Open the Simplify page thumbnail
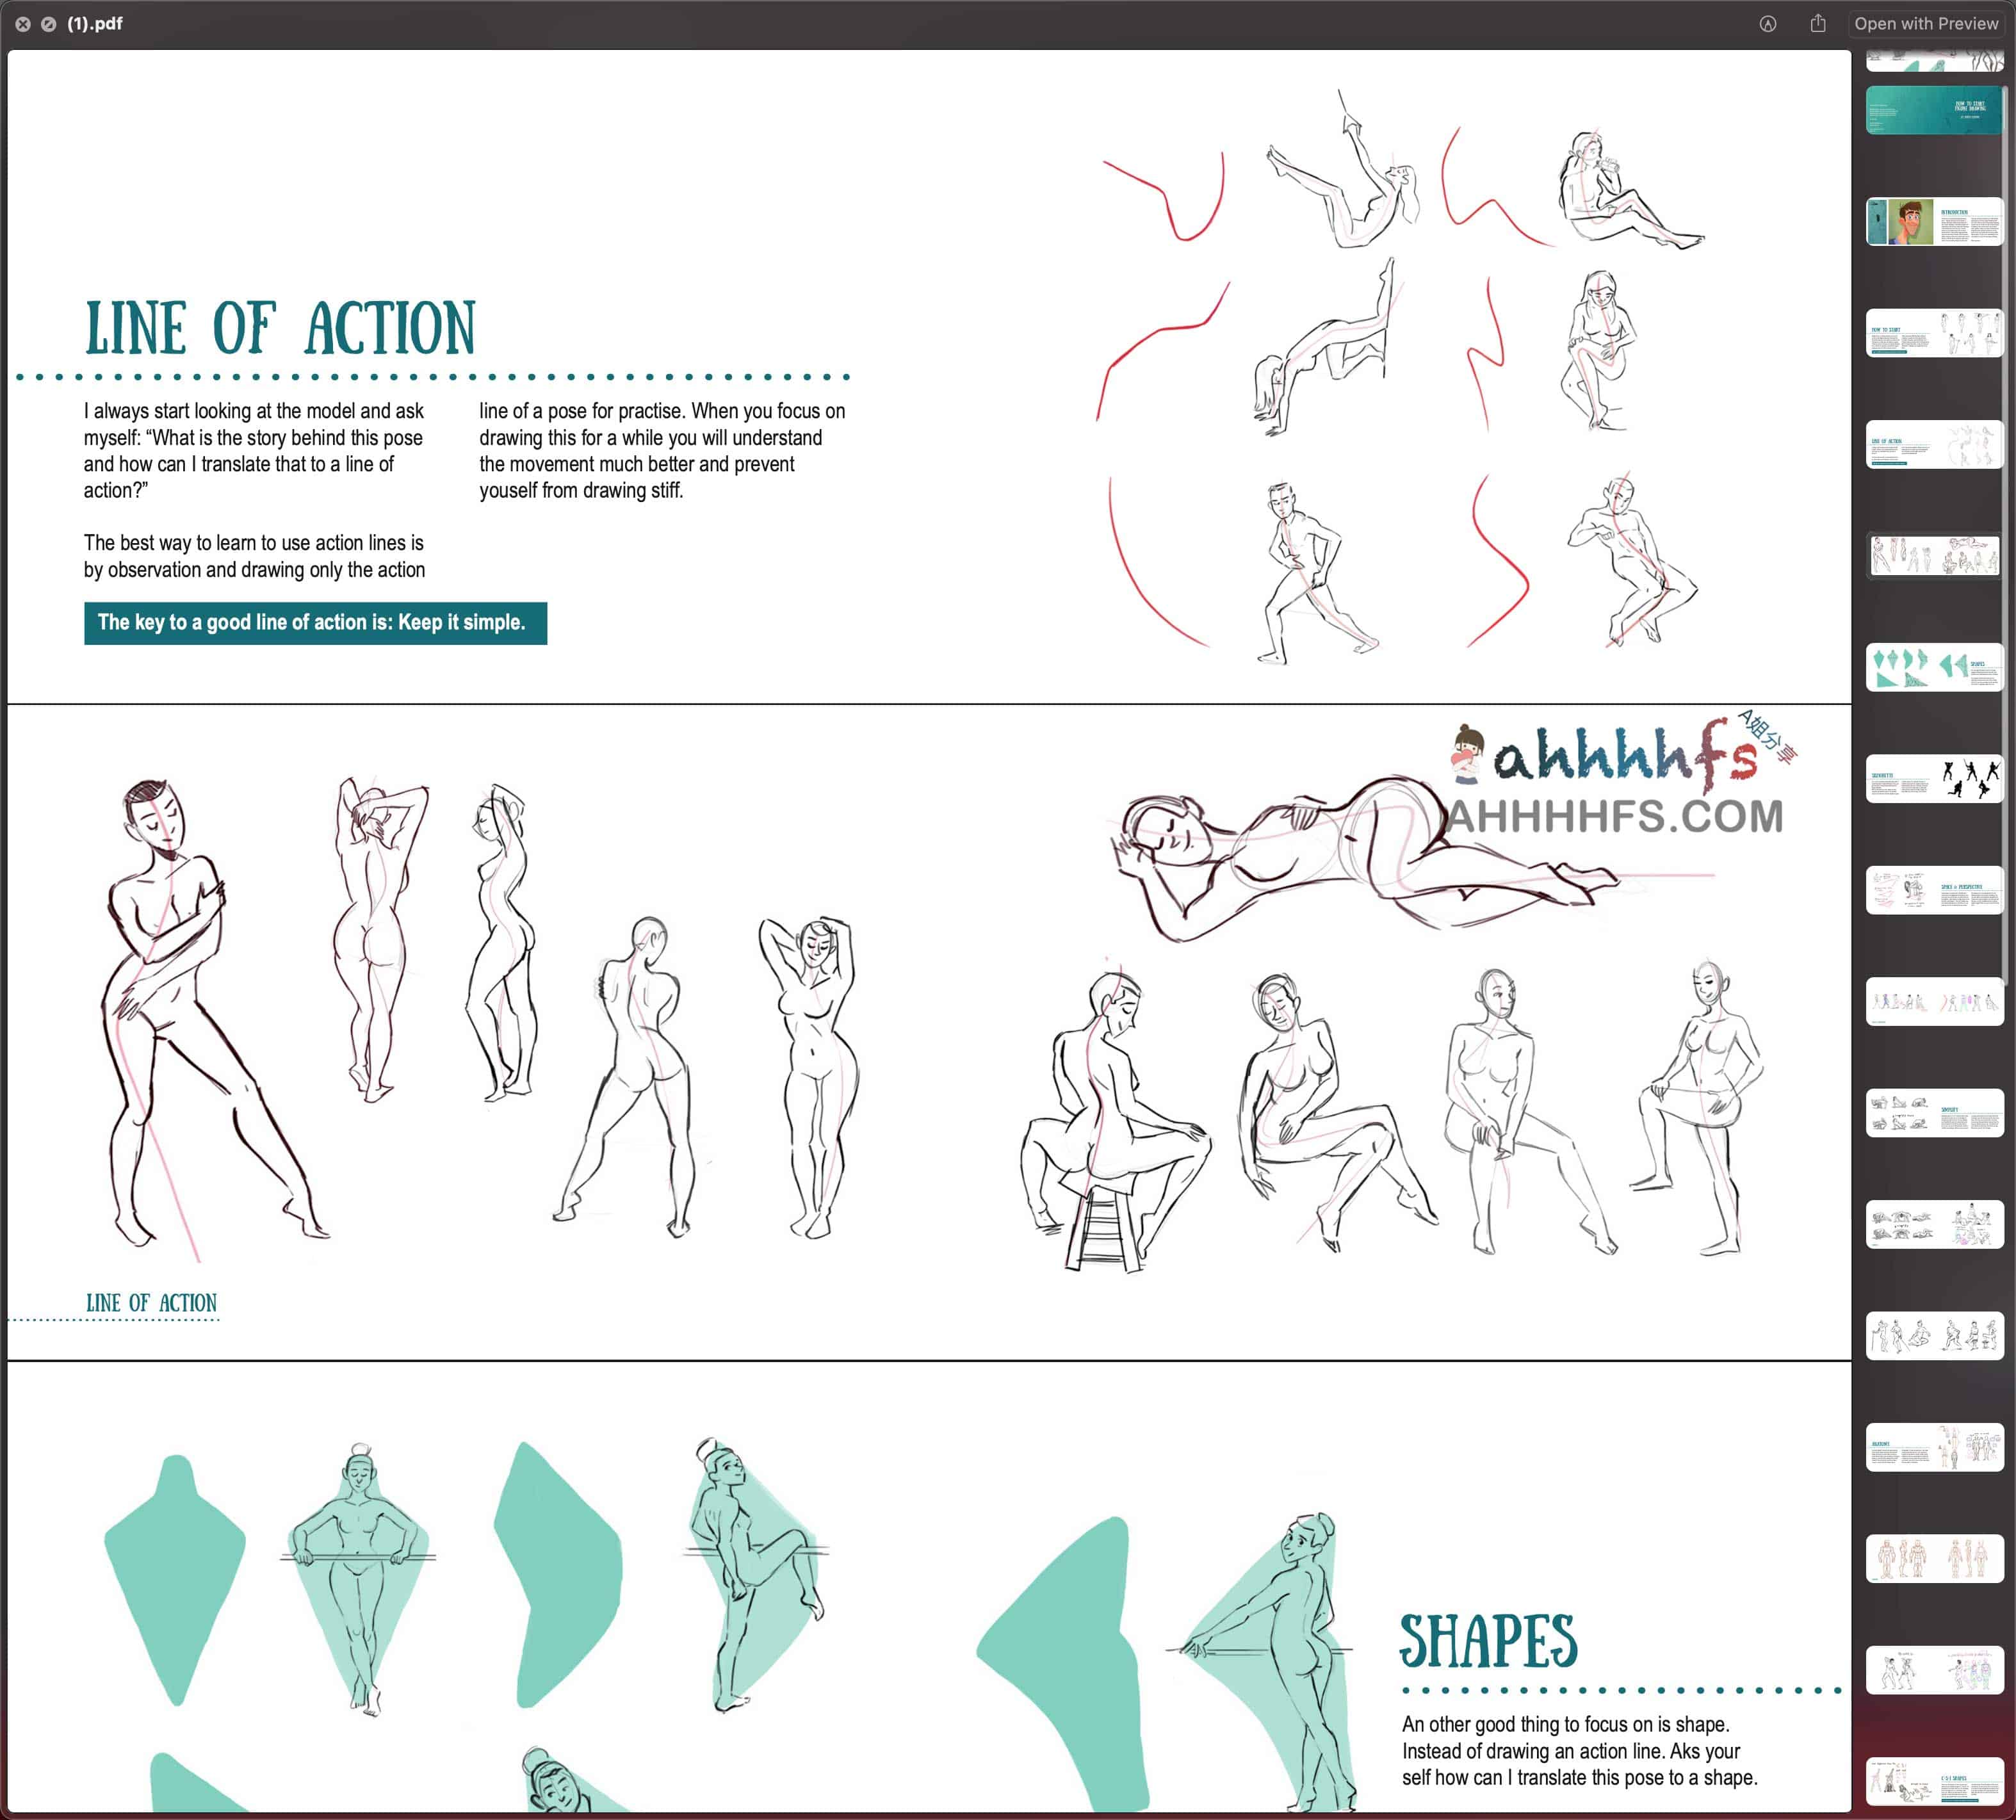The width and height of the screenshot is (2016, 1820). pos(1933,1113)
